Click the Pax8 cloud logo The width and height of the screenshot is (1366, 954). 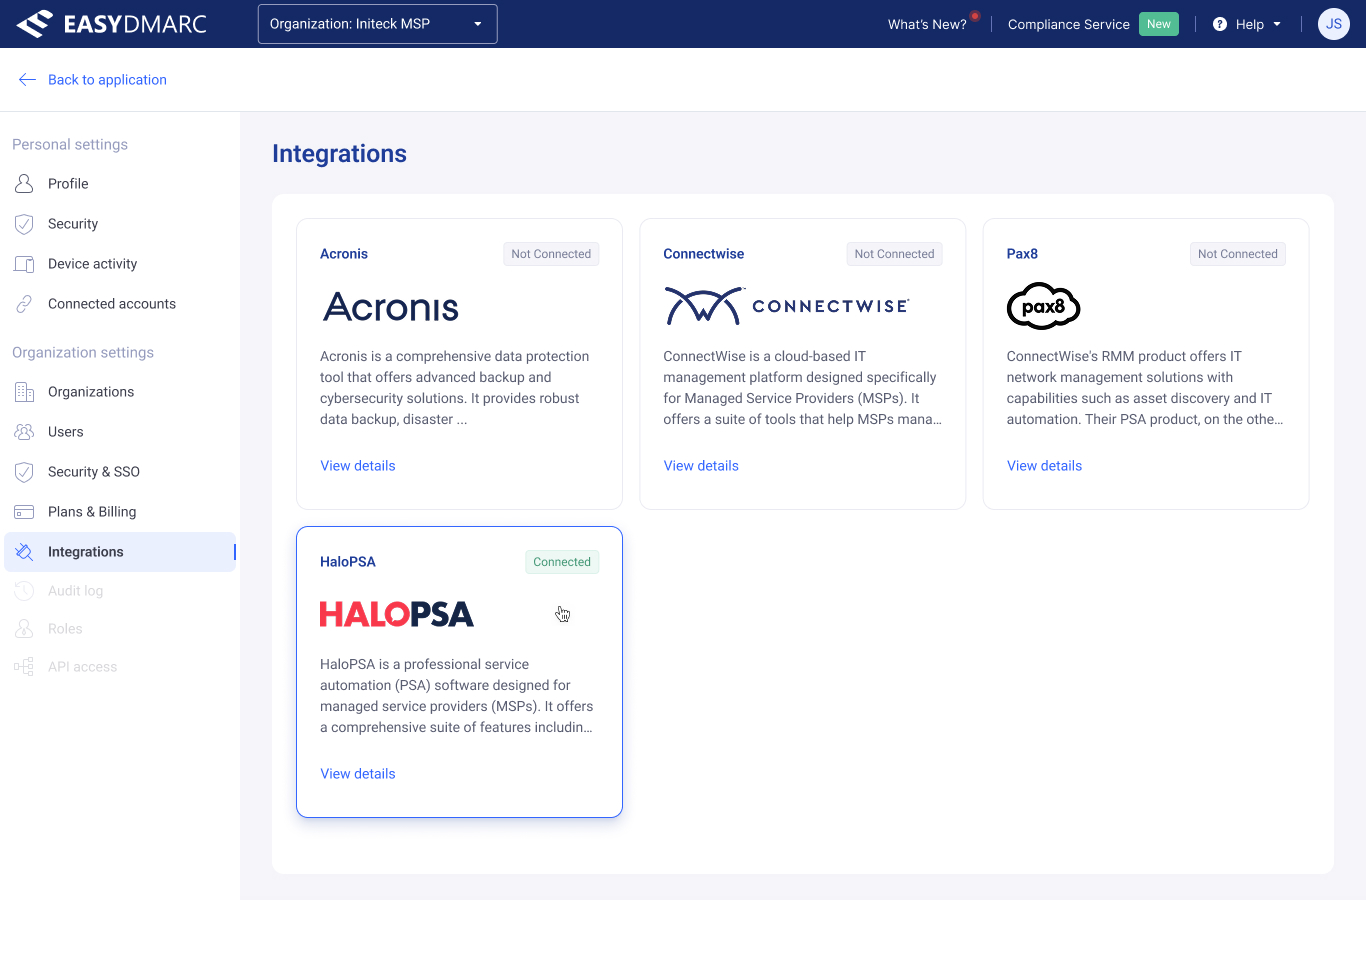click(x=1043, y=306)
